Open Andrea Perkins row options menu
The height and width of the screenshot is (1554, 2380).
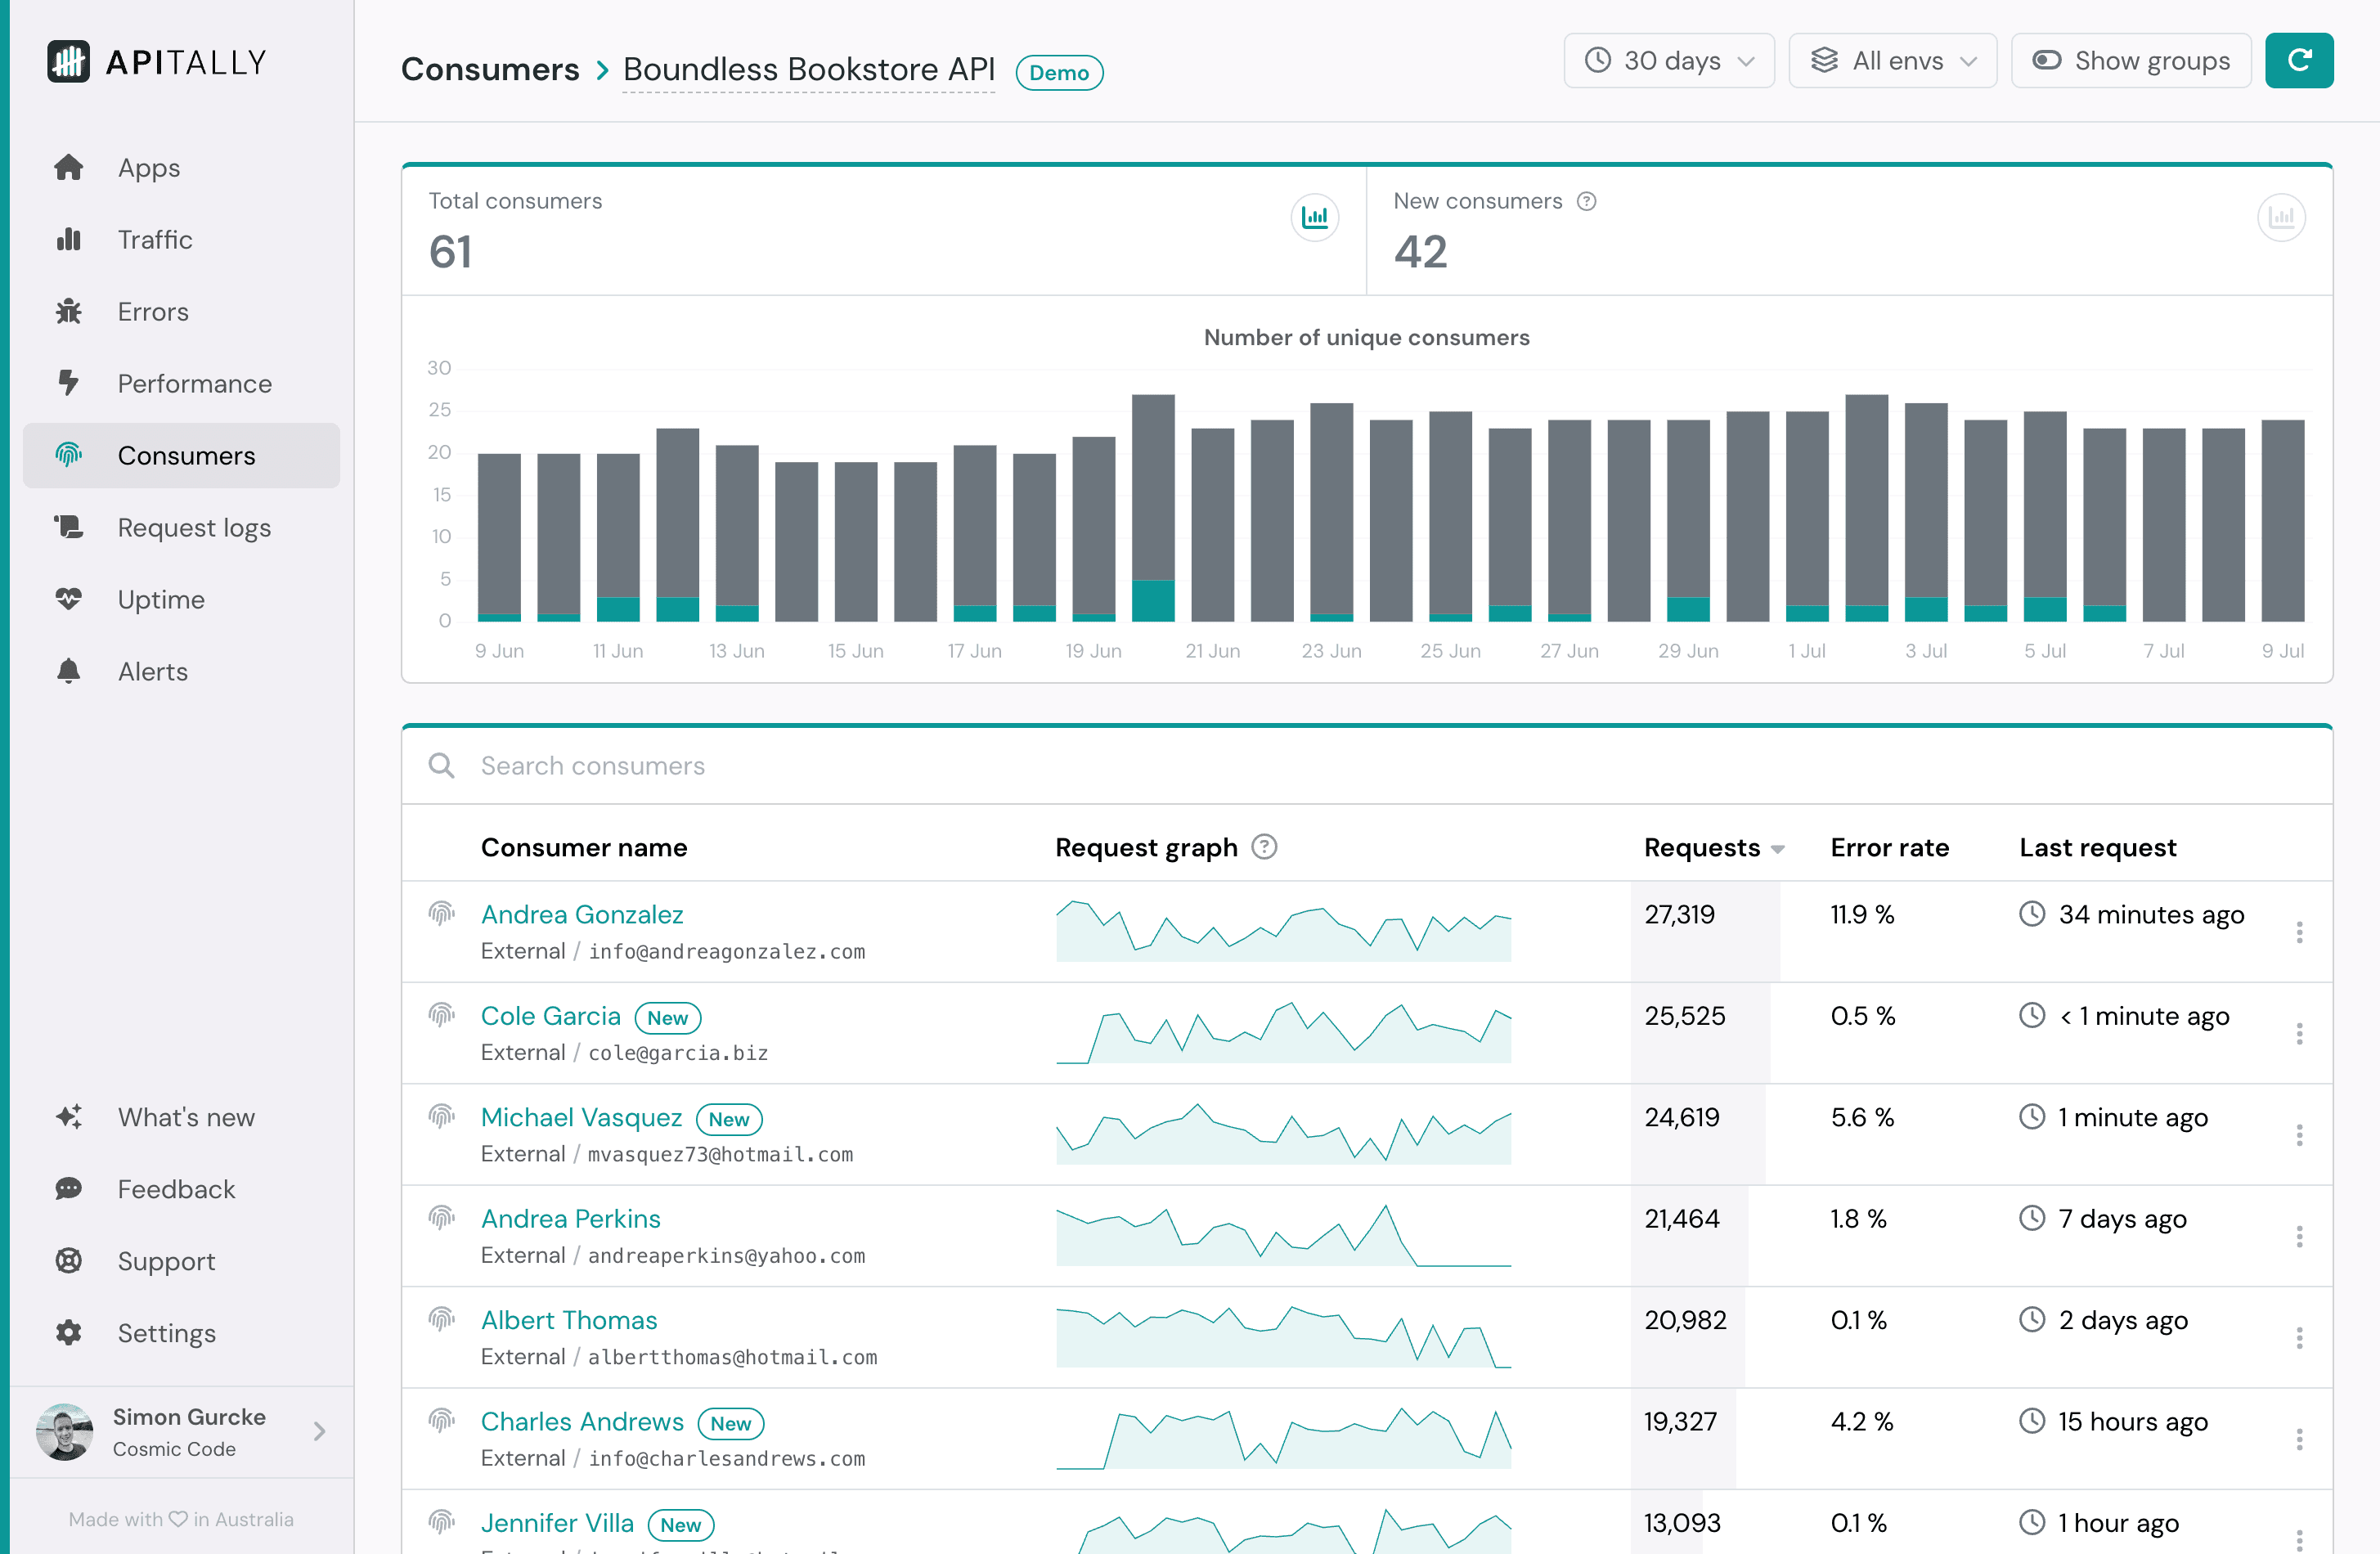pyautogui.click(x=2299, y=1236)
